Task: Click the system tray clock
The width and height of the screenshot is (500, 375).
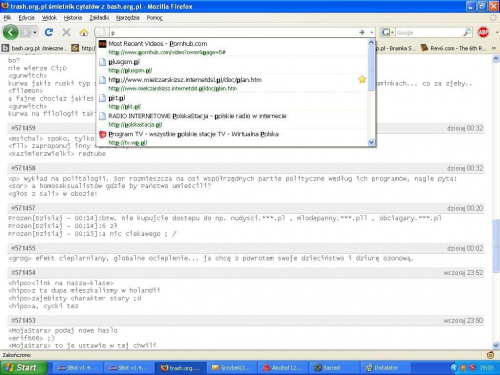Action: click(487, 368)
